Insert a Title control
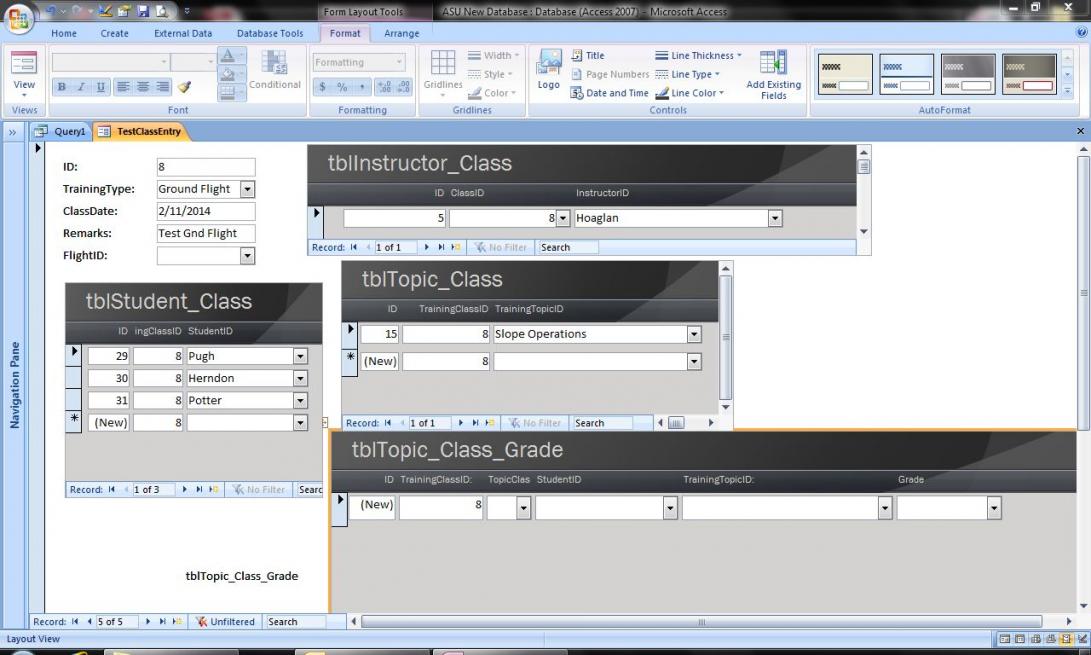The width and height of the screenshot is (1091, 655). [x=588, y=56]
